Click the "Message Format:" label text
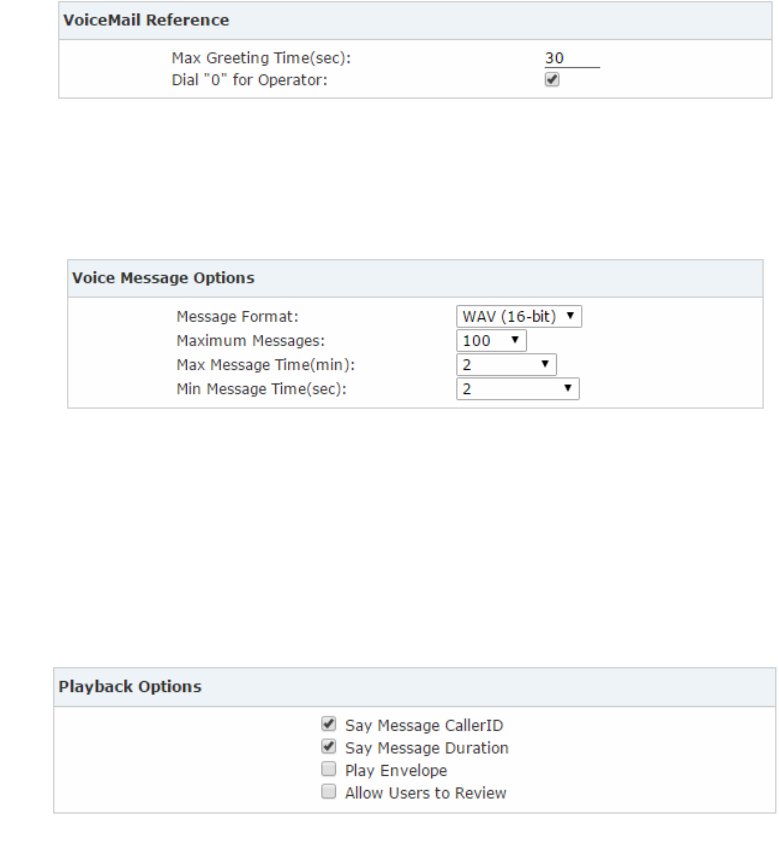The height and width of the screenshot is (864, 779). click(x=237, y=317)
